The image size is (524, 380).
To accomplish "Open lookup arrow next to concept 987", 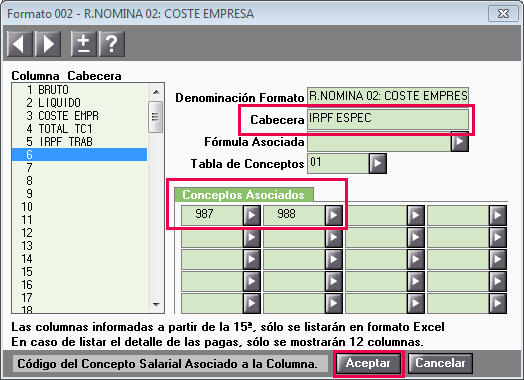I will 252,216.
